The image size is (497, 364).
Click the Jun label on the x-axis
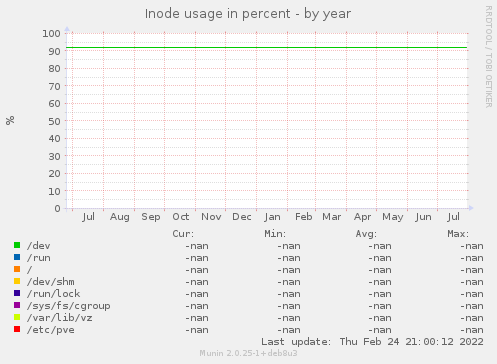pos(423,217)
